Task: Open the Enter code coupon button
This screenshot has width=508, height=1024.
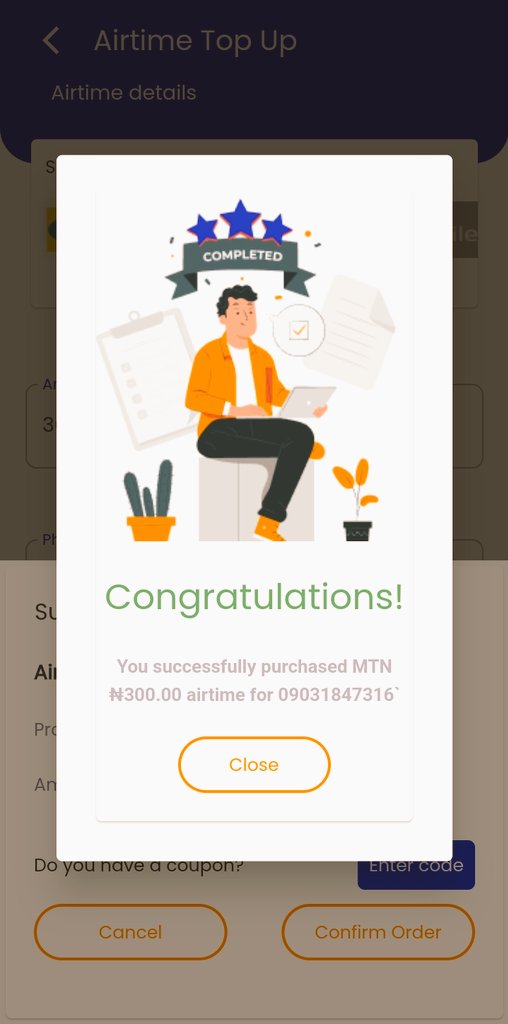Action: (x=416, y=865)
